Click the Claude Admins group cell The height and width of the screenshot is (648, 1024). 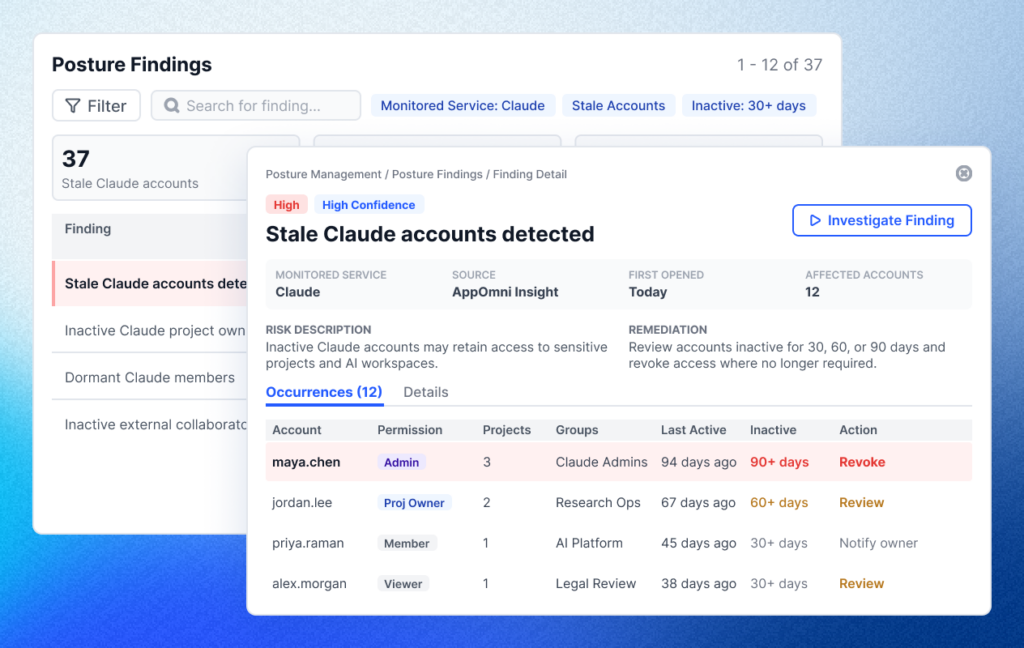pyautogui.click(x=601, y=462)
